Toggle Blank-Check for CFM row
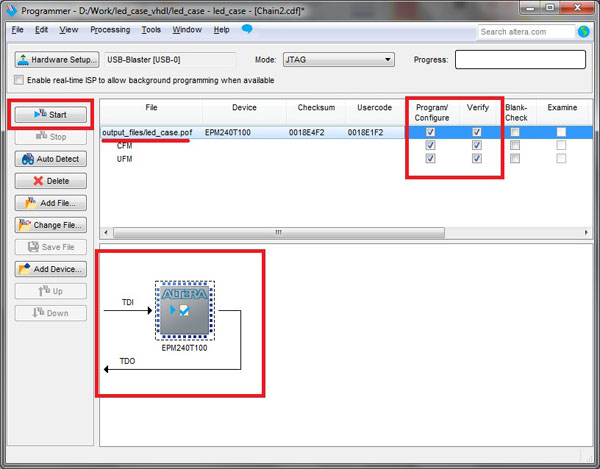The height and width of the screenshot is (469, 600). tap(515, 145)
